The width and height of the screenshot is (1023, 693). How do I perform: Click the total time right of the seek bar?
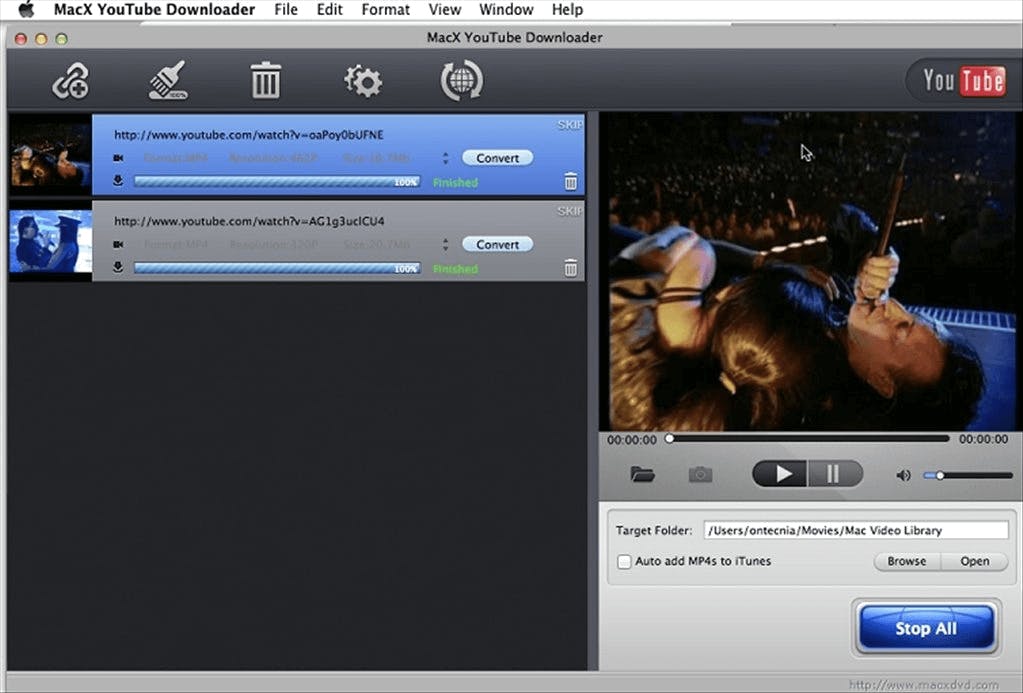click(x=983, y=439)
